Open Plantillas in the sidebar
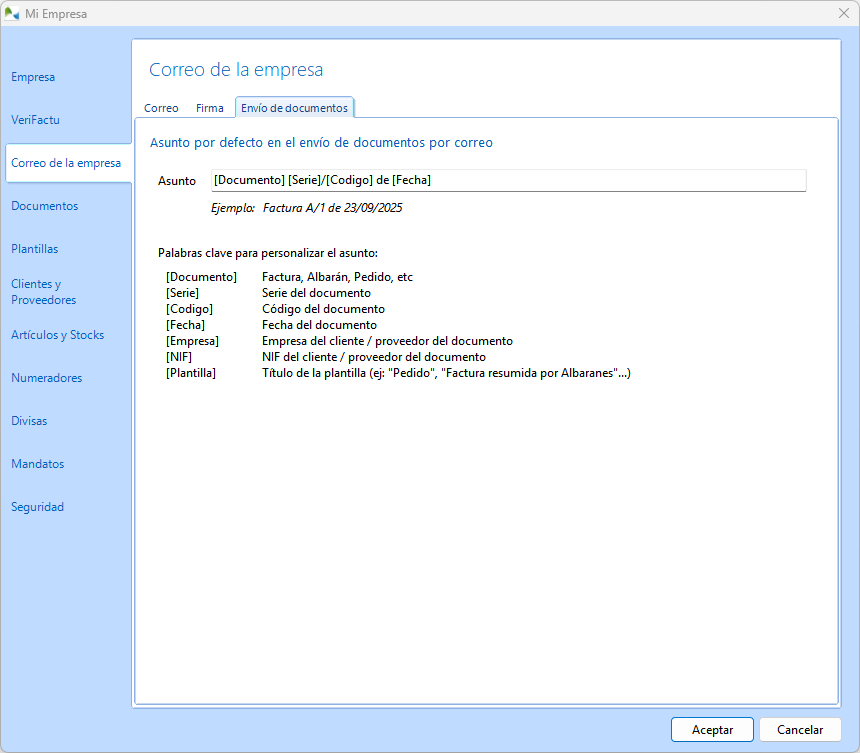The width and height of the screenshot is (860, 753). (x=35, y=249)
